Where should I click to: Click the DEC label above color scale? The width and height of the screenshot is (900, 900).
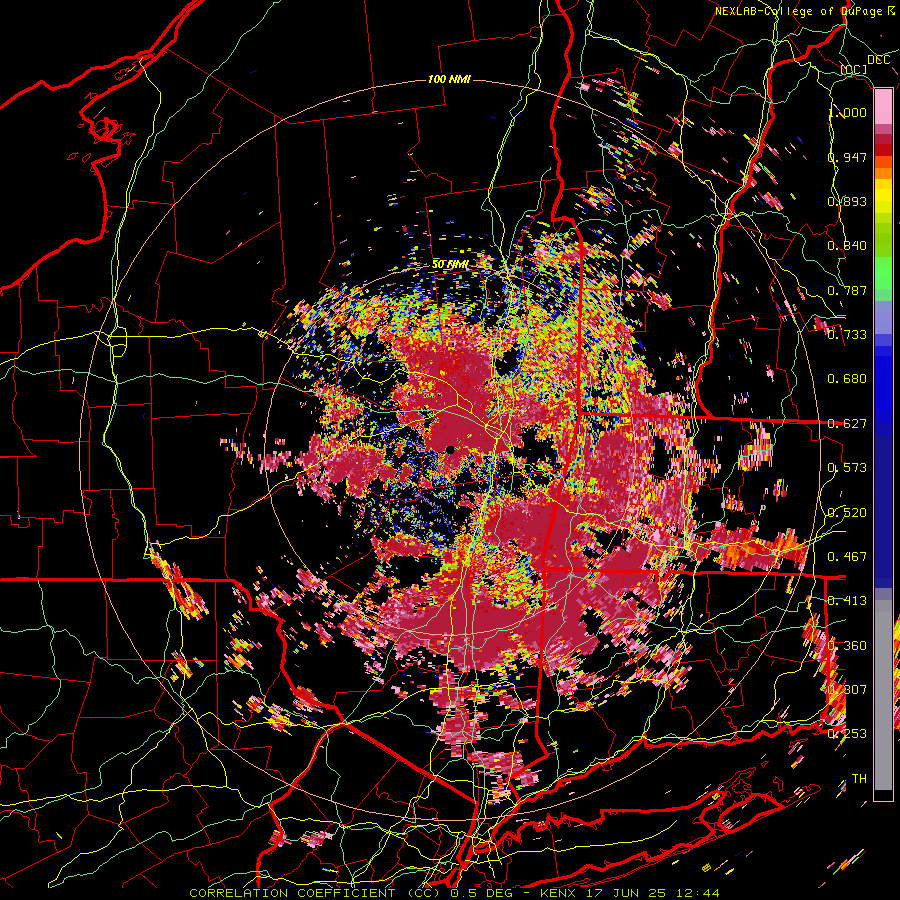pyautogui.click(x=878, y=60)
